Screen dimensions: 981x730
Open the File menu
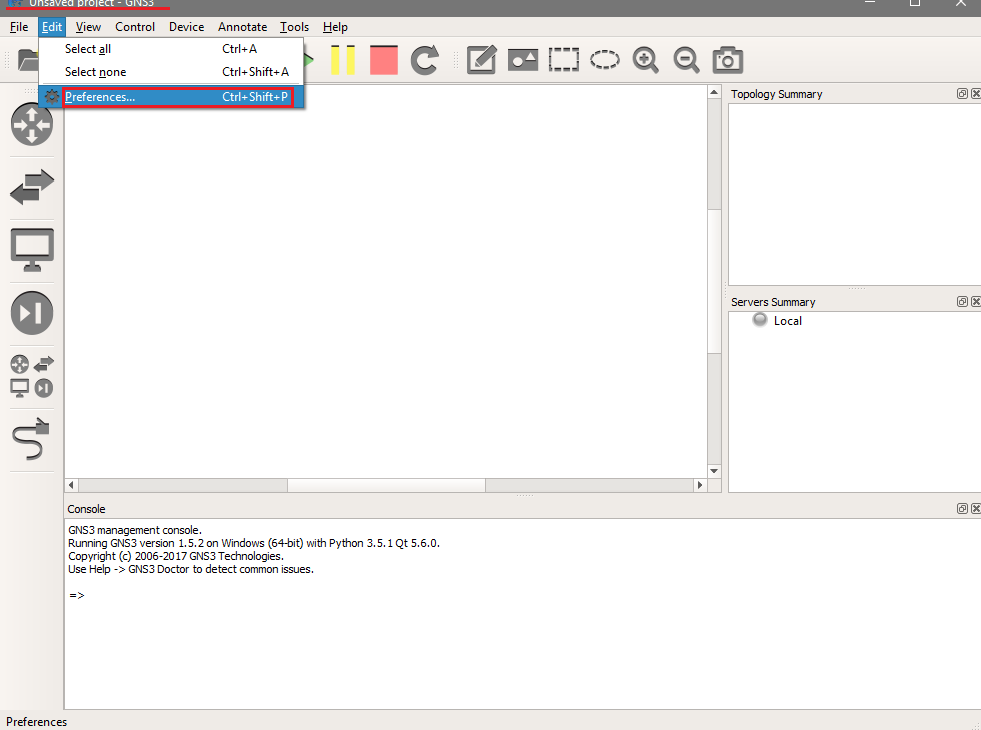click(19, 27)
